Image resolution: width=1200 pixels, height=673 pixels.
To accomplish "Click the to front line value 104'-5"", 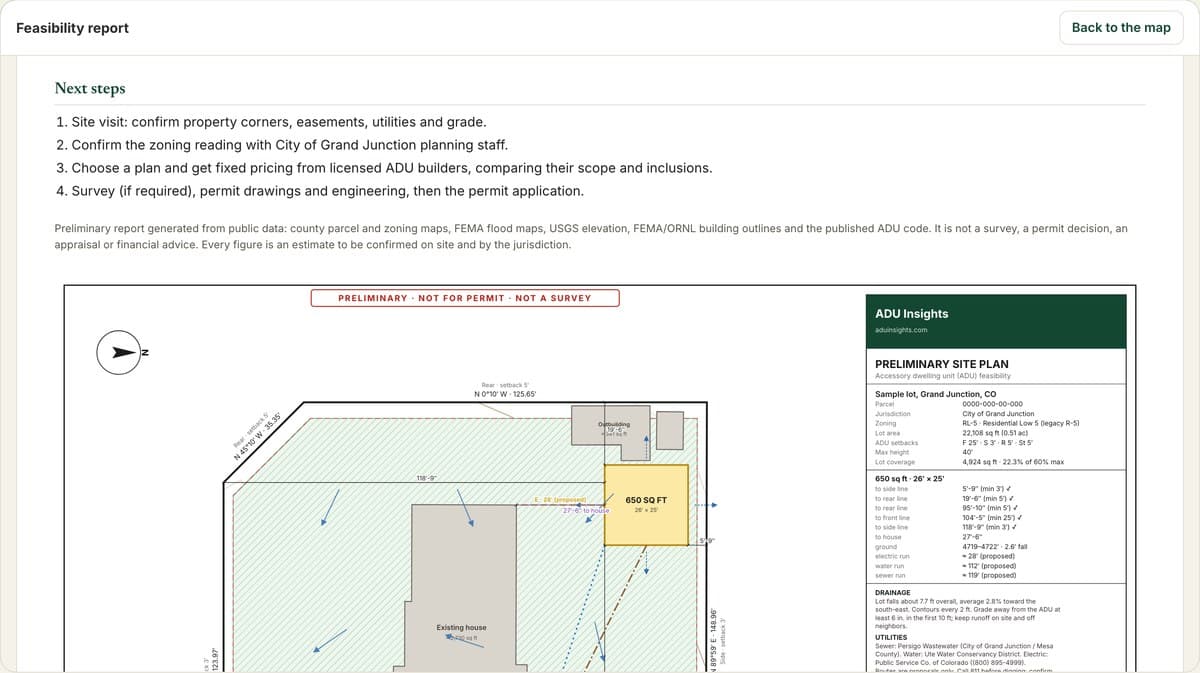I will pos(992,517).
